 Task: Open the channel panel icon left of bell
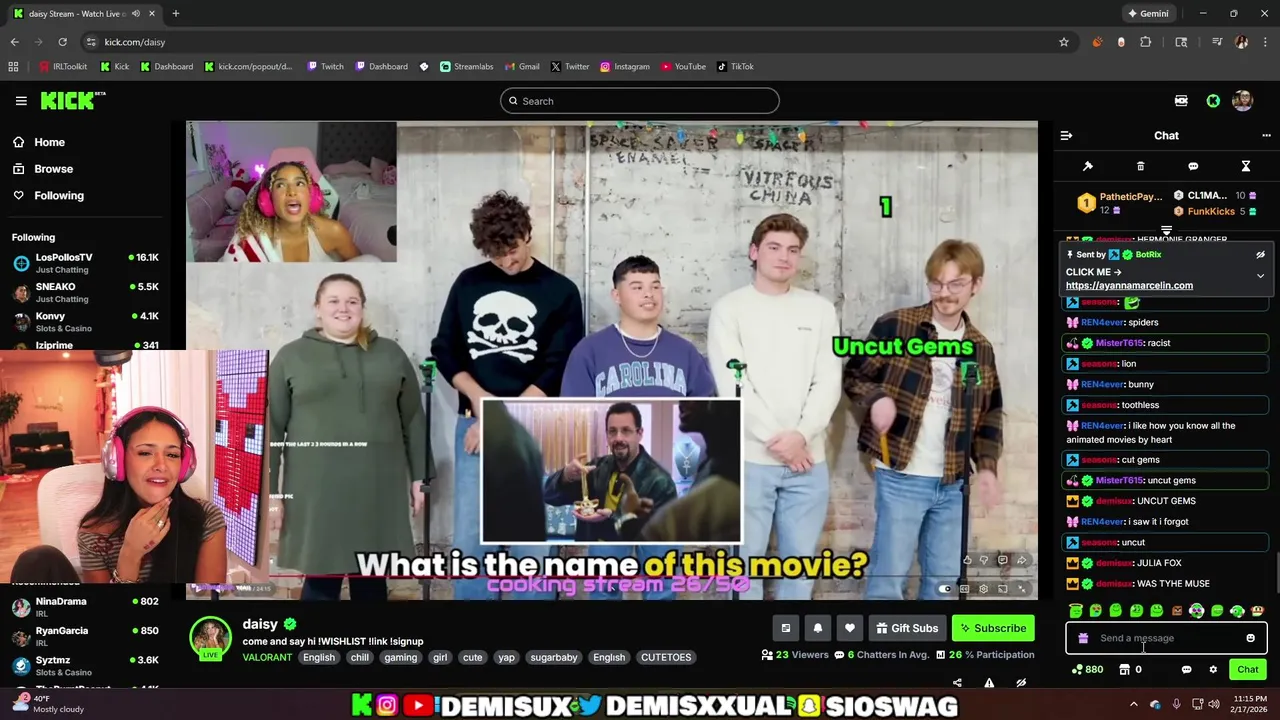786,628
